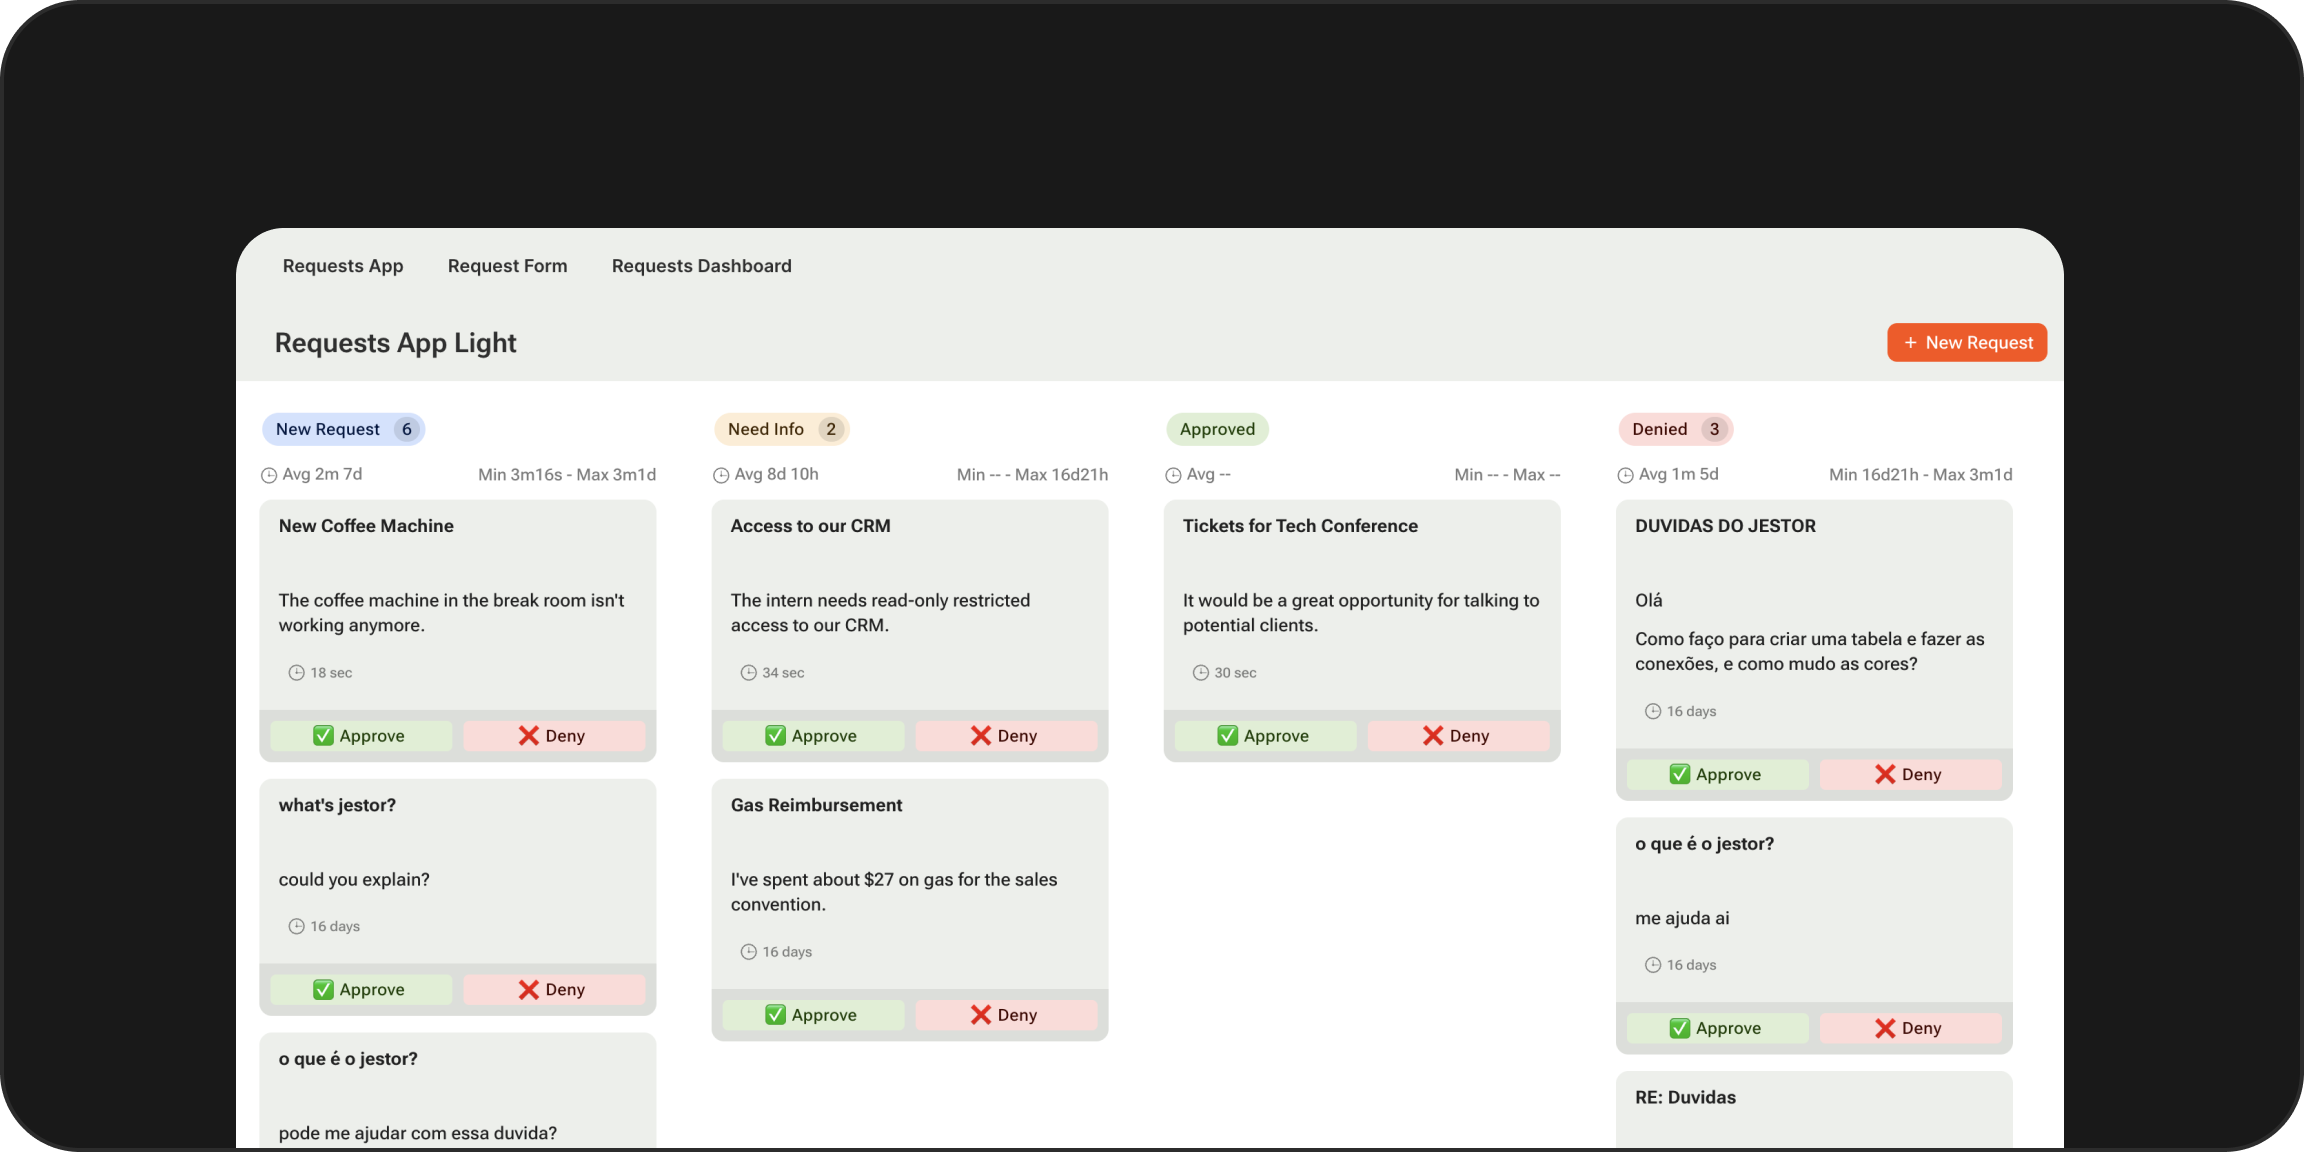The image size is (2304, 1152).
Task: Select the Requests App menu item
Action: 343,266
